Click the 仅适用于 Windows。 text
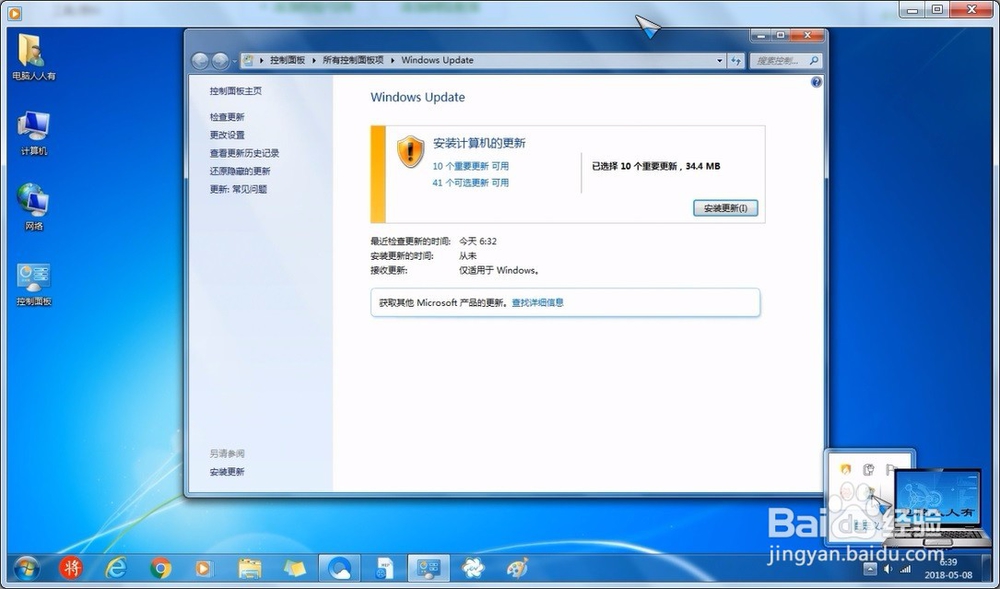Image resolution: width=1000 pixels, height=589 pixels. [499, 270]
